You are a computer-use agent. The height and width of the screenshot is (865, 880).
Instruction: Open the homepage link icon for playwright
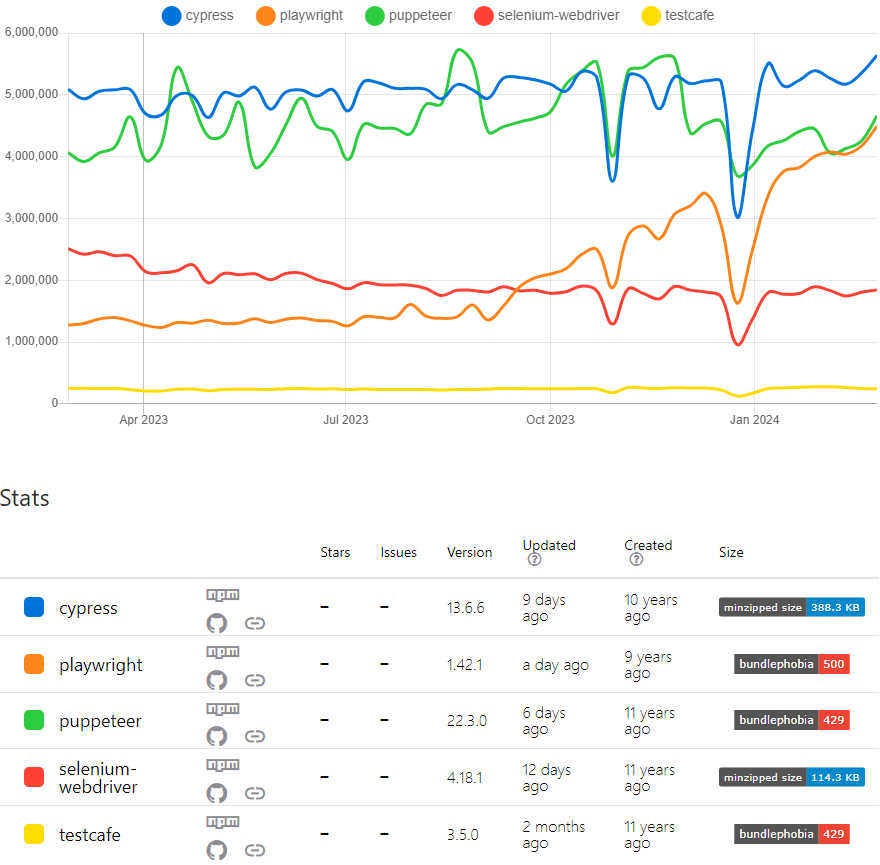255,680
